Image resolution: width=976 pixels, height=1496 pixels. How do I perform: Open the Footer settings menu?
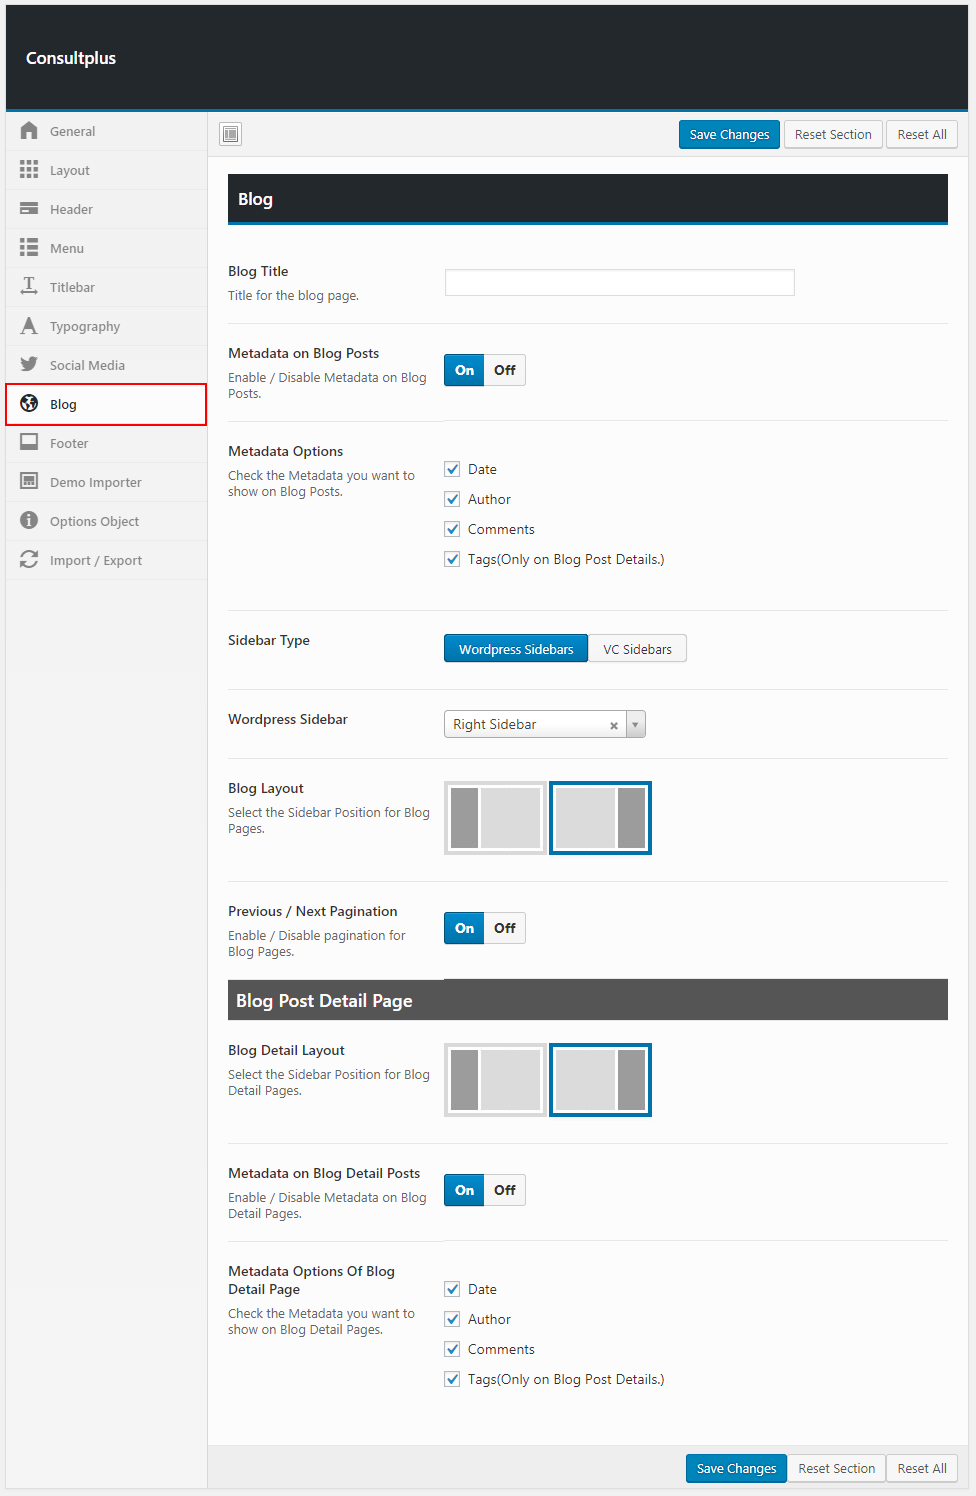[69, 443]
